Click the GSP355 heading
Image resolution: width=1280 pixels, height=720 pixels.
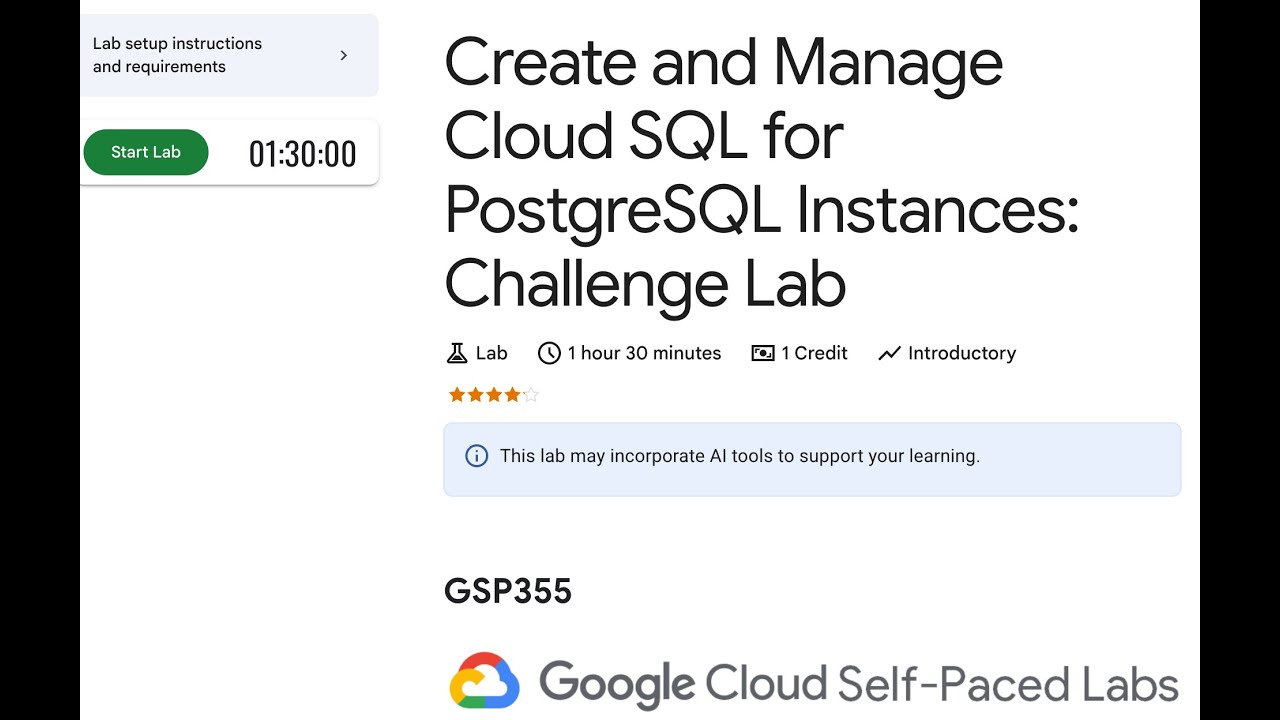tap(508, 591)
